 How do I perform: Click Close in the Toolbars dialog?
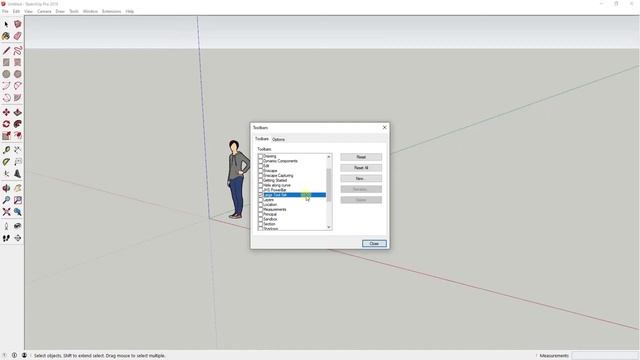click(374, 244)
